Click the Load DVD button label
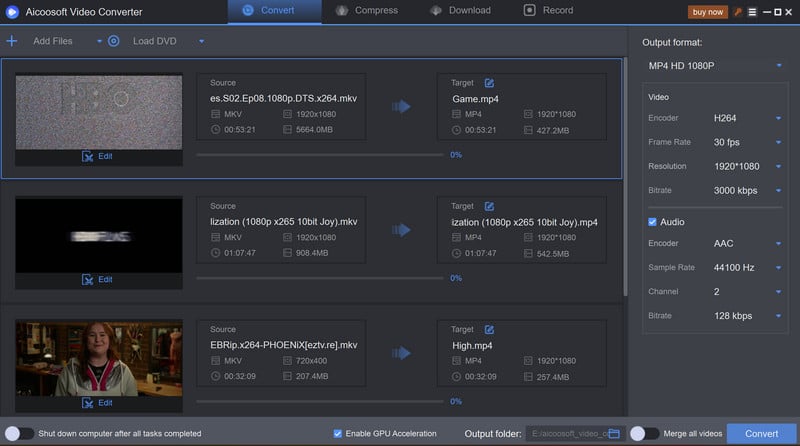Viewport: 800px width, 446px height. coord(155,41)
